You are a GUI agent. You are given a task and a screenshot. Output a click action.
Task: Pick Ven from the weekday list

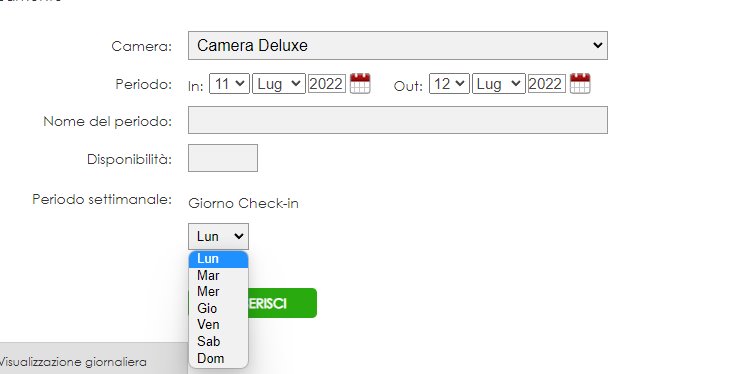pyautogui.click(x=218, y=325)
